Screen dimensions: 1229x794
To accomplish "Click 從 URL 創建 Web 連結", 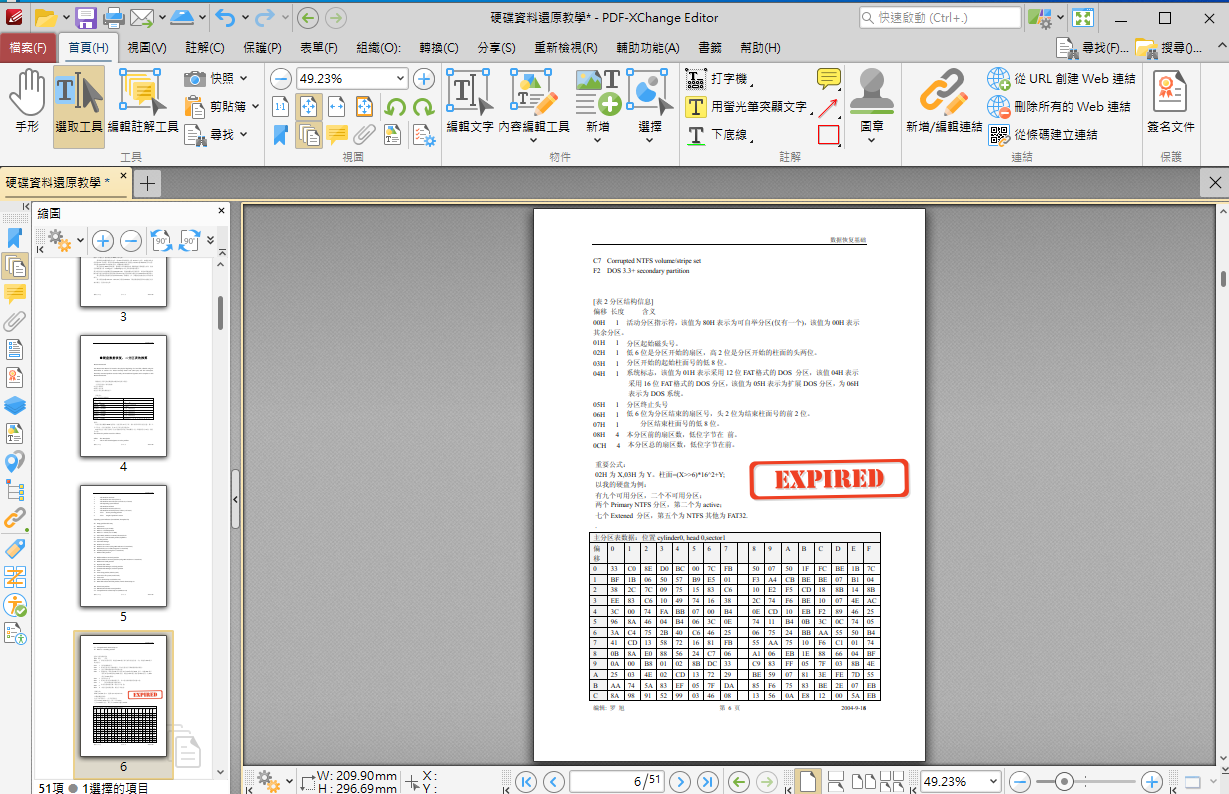I will click(1062, 79).
